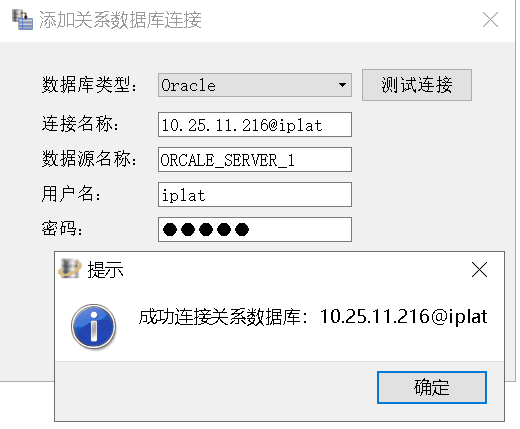Viewport: 520px width, 429px height.
Task: Click the 测试连接 button
Action: pos(417,85)
